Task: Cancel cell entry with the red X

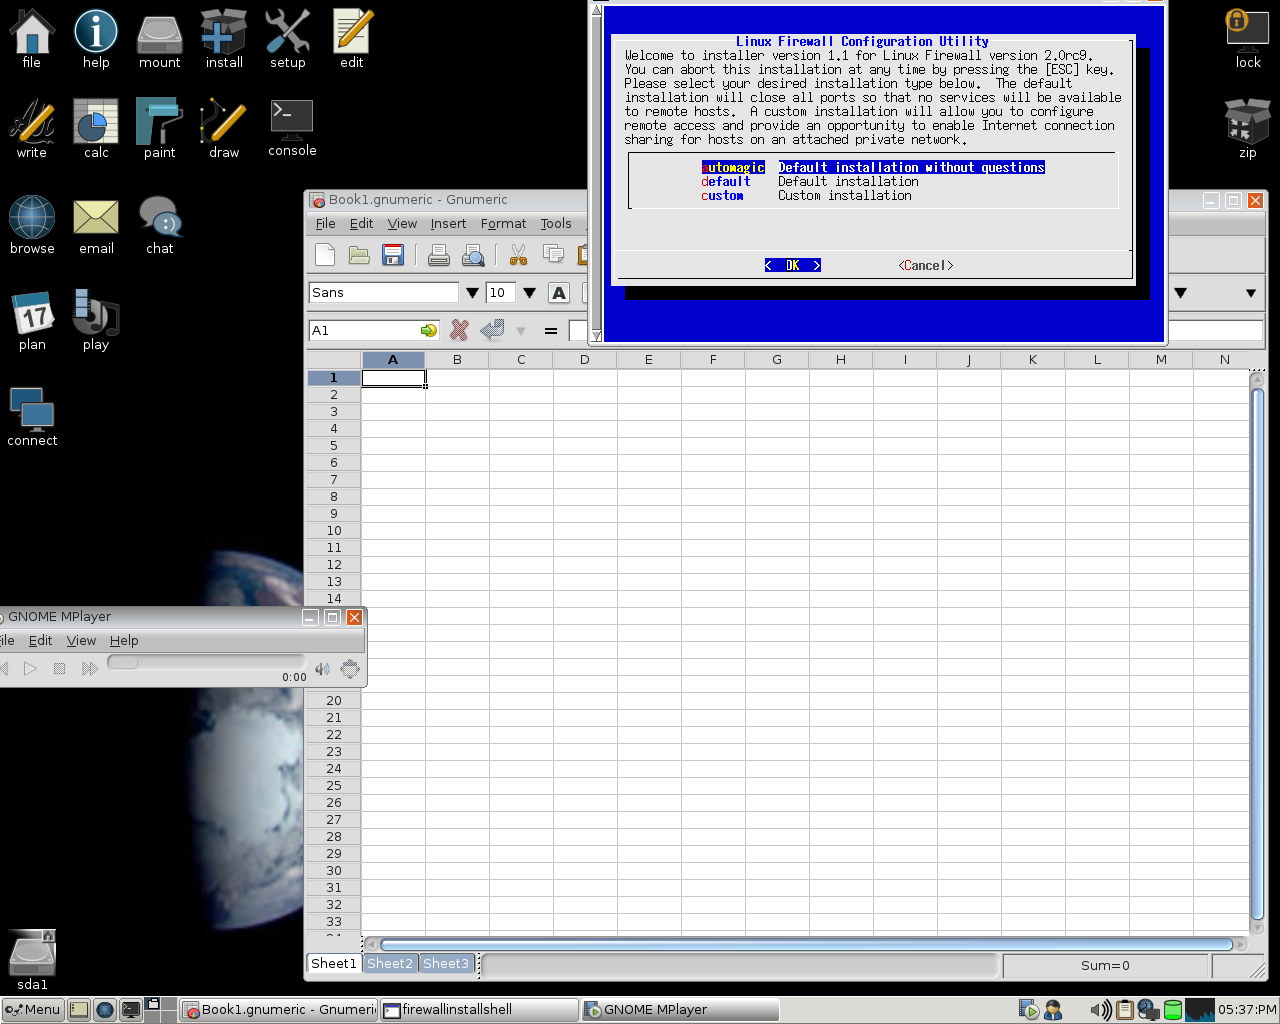Action: 459,330
